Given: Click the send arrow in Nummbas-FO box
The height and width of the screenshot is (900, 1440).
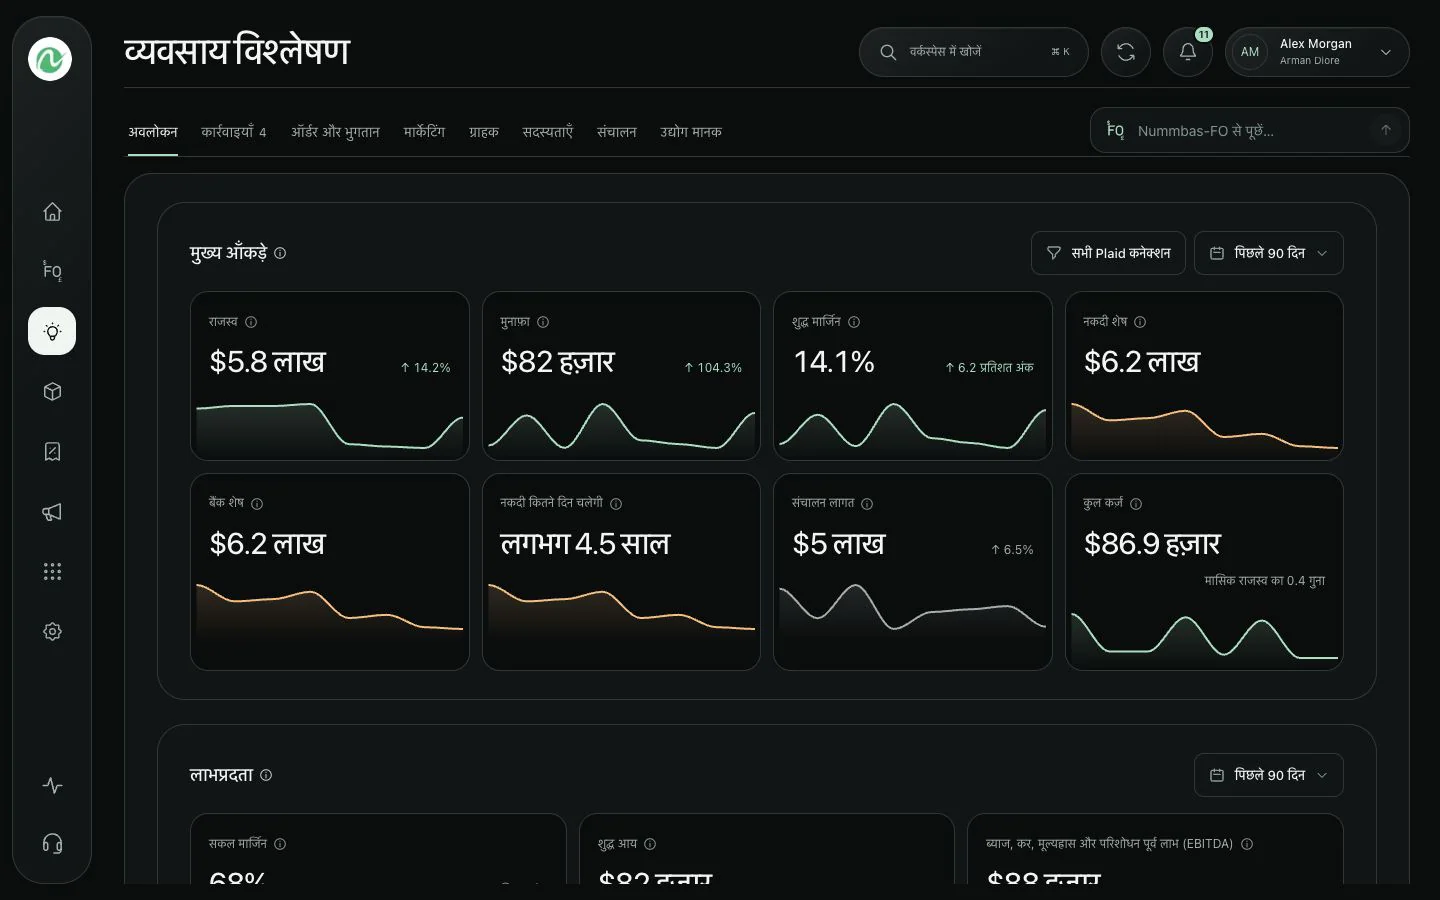Looking at the screenshot, I should pyautogui.click(x=1386, y=130).
